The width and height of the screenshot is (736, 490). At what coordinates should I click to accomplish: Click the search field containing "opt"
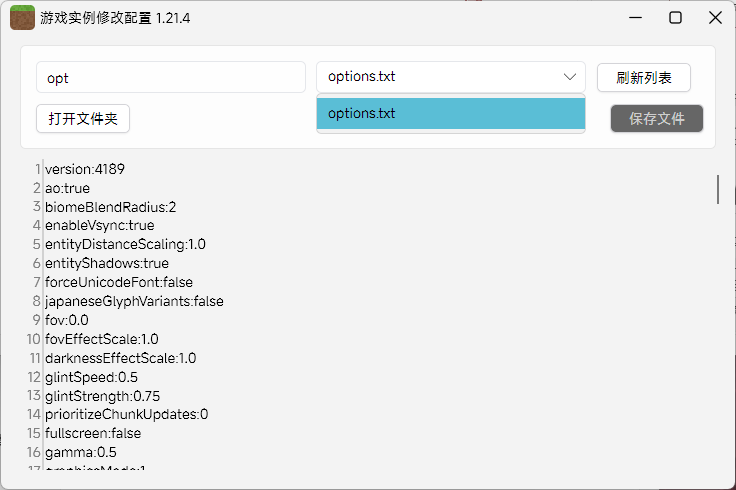170,77
